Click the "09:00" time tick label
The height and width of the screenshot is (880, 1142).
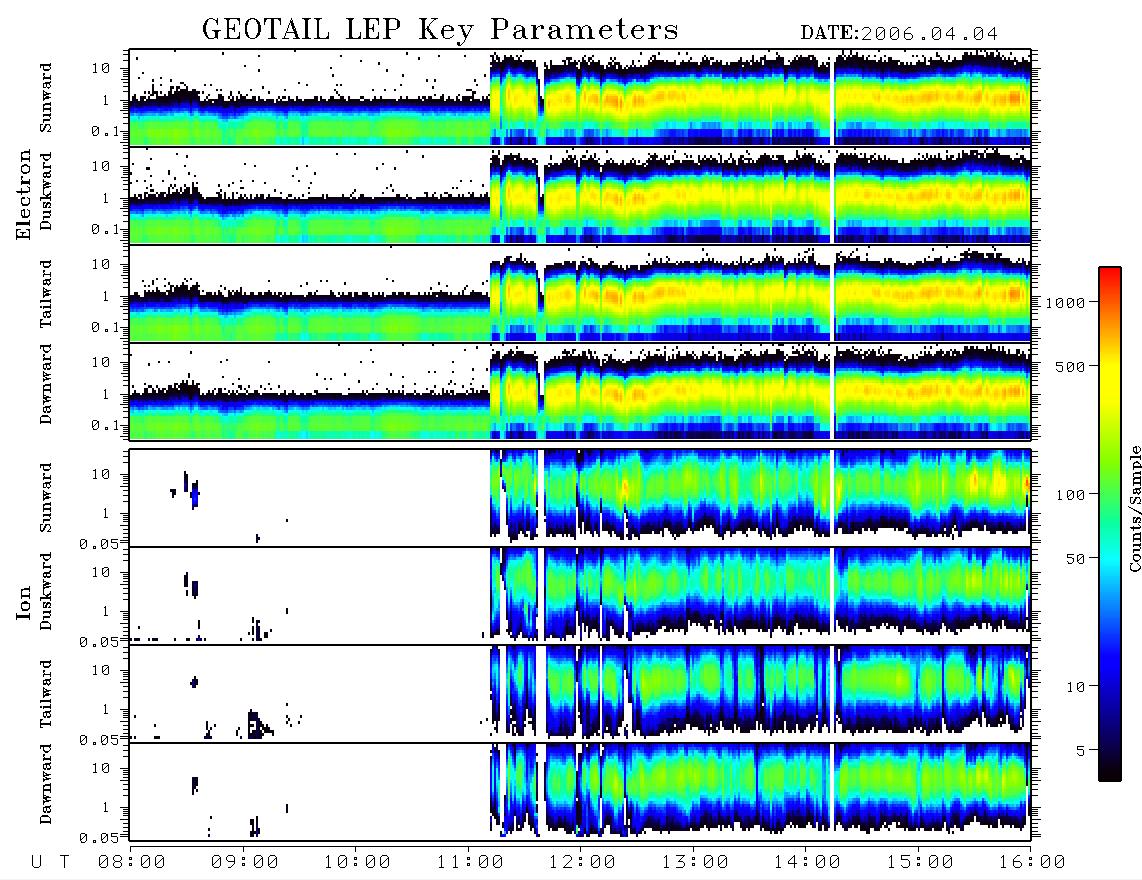[244, 863]
